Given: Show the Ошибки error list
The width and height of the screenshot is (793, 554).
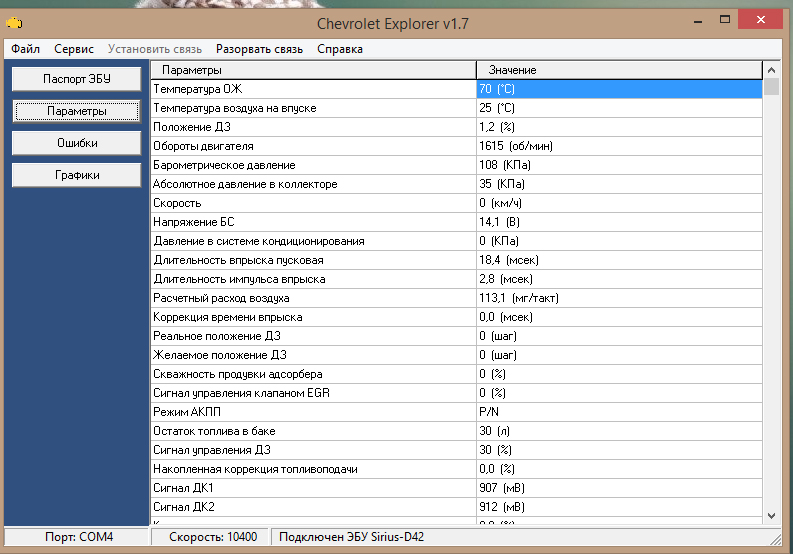Looking at the screenshot, I should [x=76, y=143].
